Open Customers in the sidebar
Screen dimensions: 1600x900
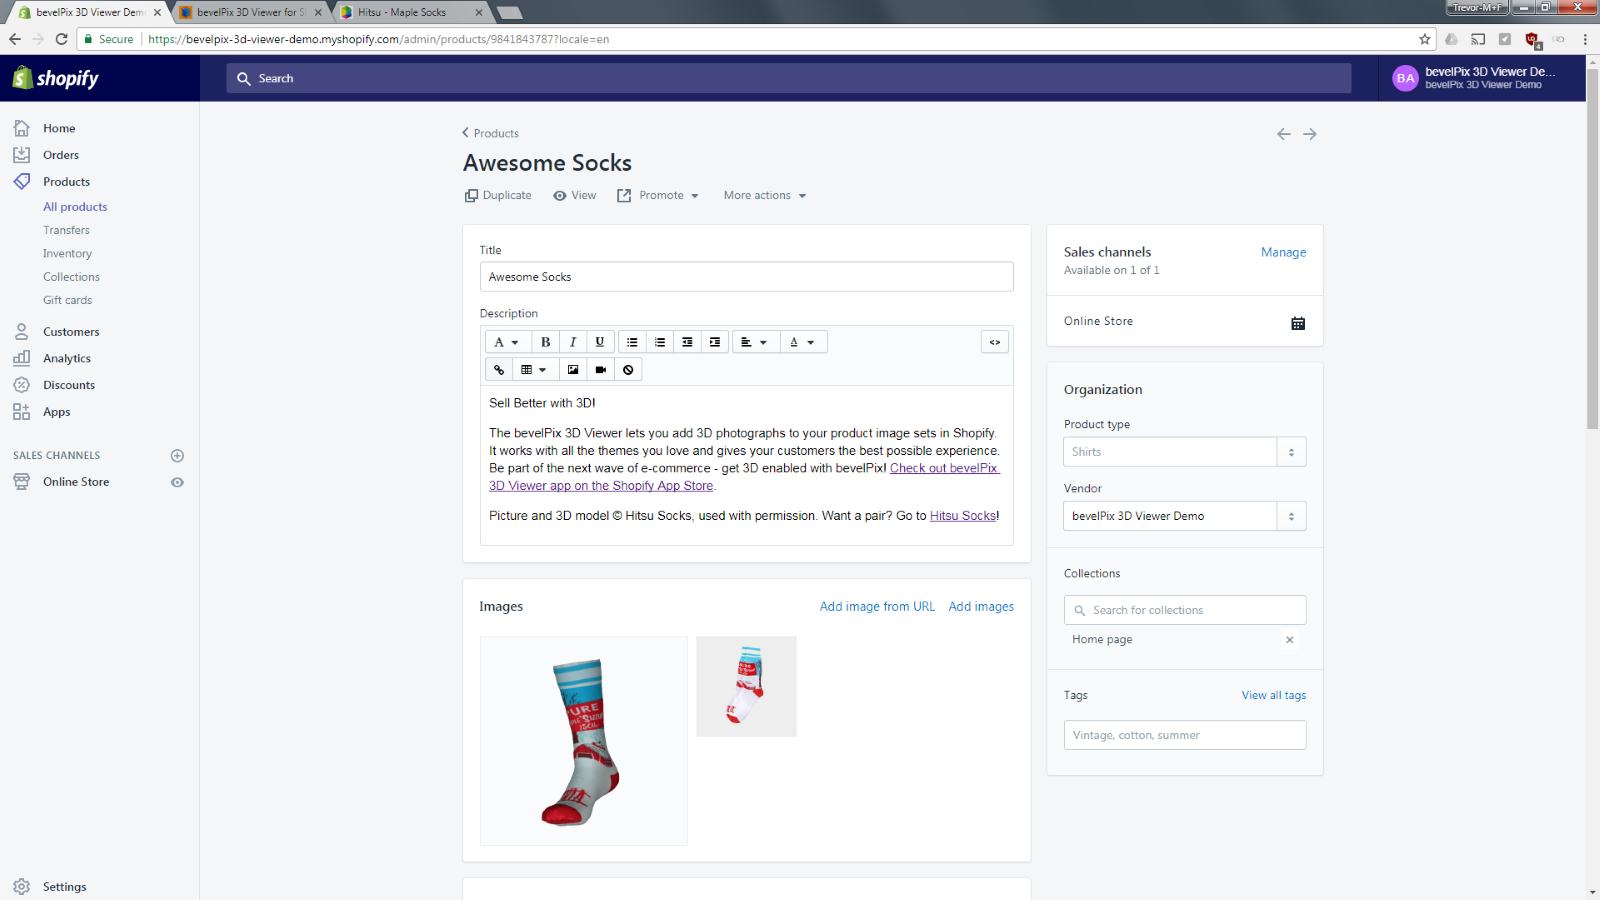tap(71, 332)
